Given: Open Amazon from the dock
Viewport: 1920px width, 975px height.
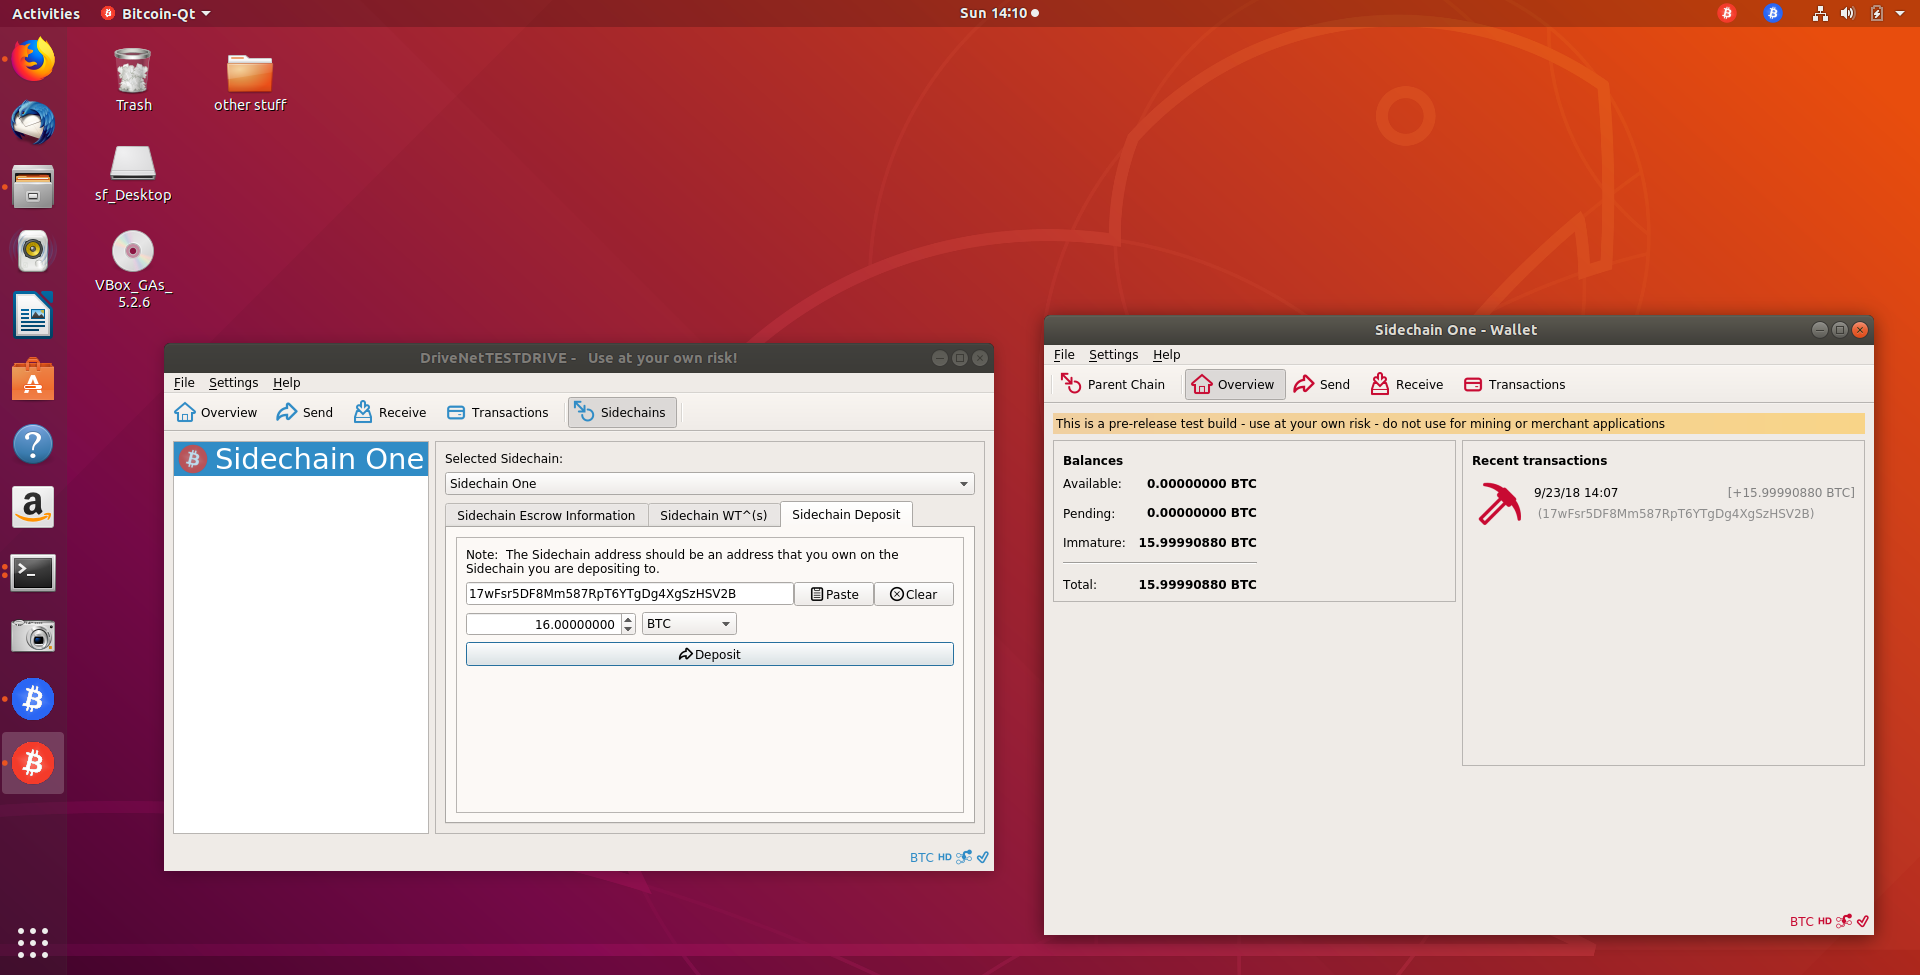Looking at the screenshot, I should pyautogui.click(x=33, y=507).
